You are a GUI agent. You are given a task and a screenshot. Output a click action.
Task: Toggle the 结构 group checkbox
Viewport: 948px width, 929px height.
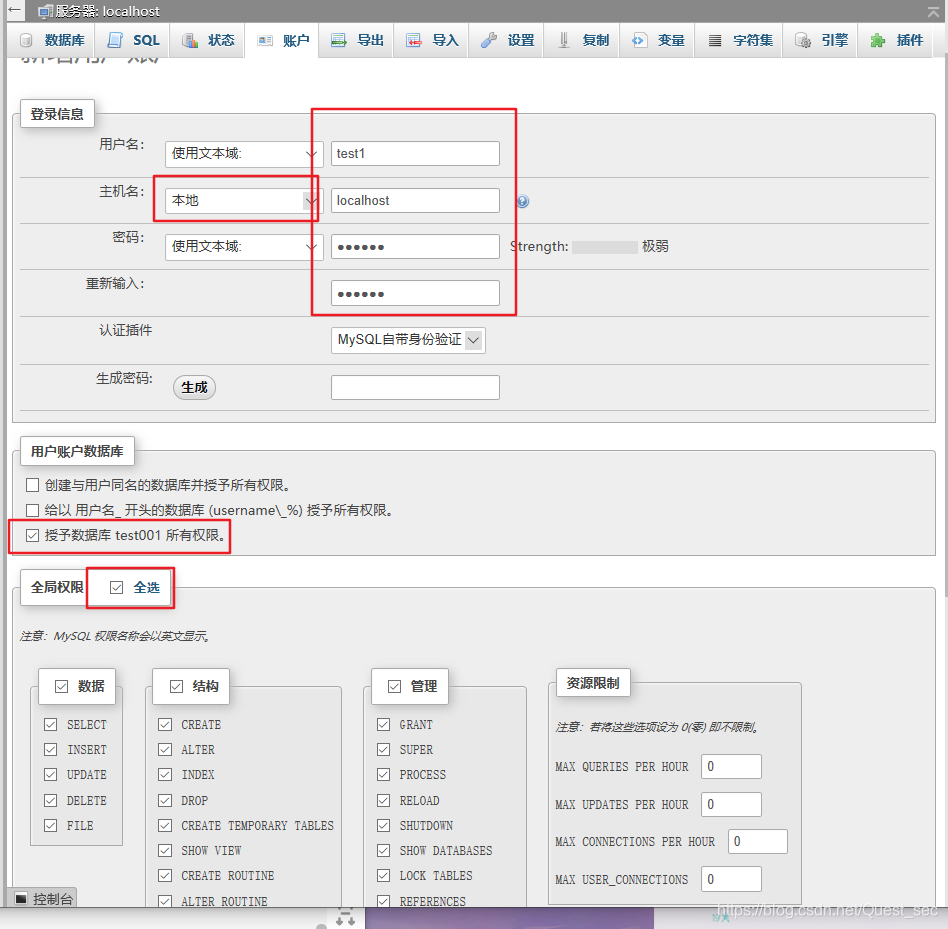click(x=177, y=686)
